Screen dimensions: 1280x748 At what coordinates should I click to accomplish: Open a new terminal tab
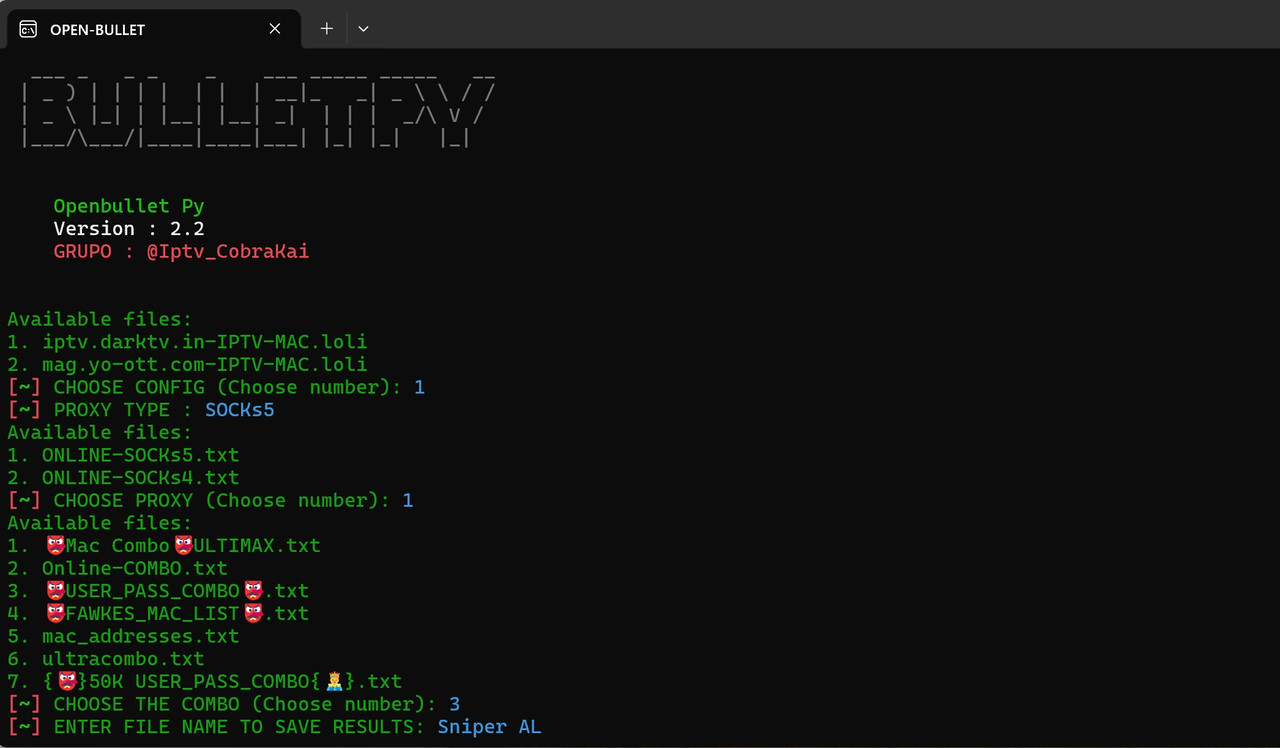click(x=326, y=29)
